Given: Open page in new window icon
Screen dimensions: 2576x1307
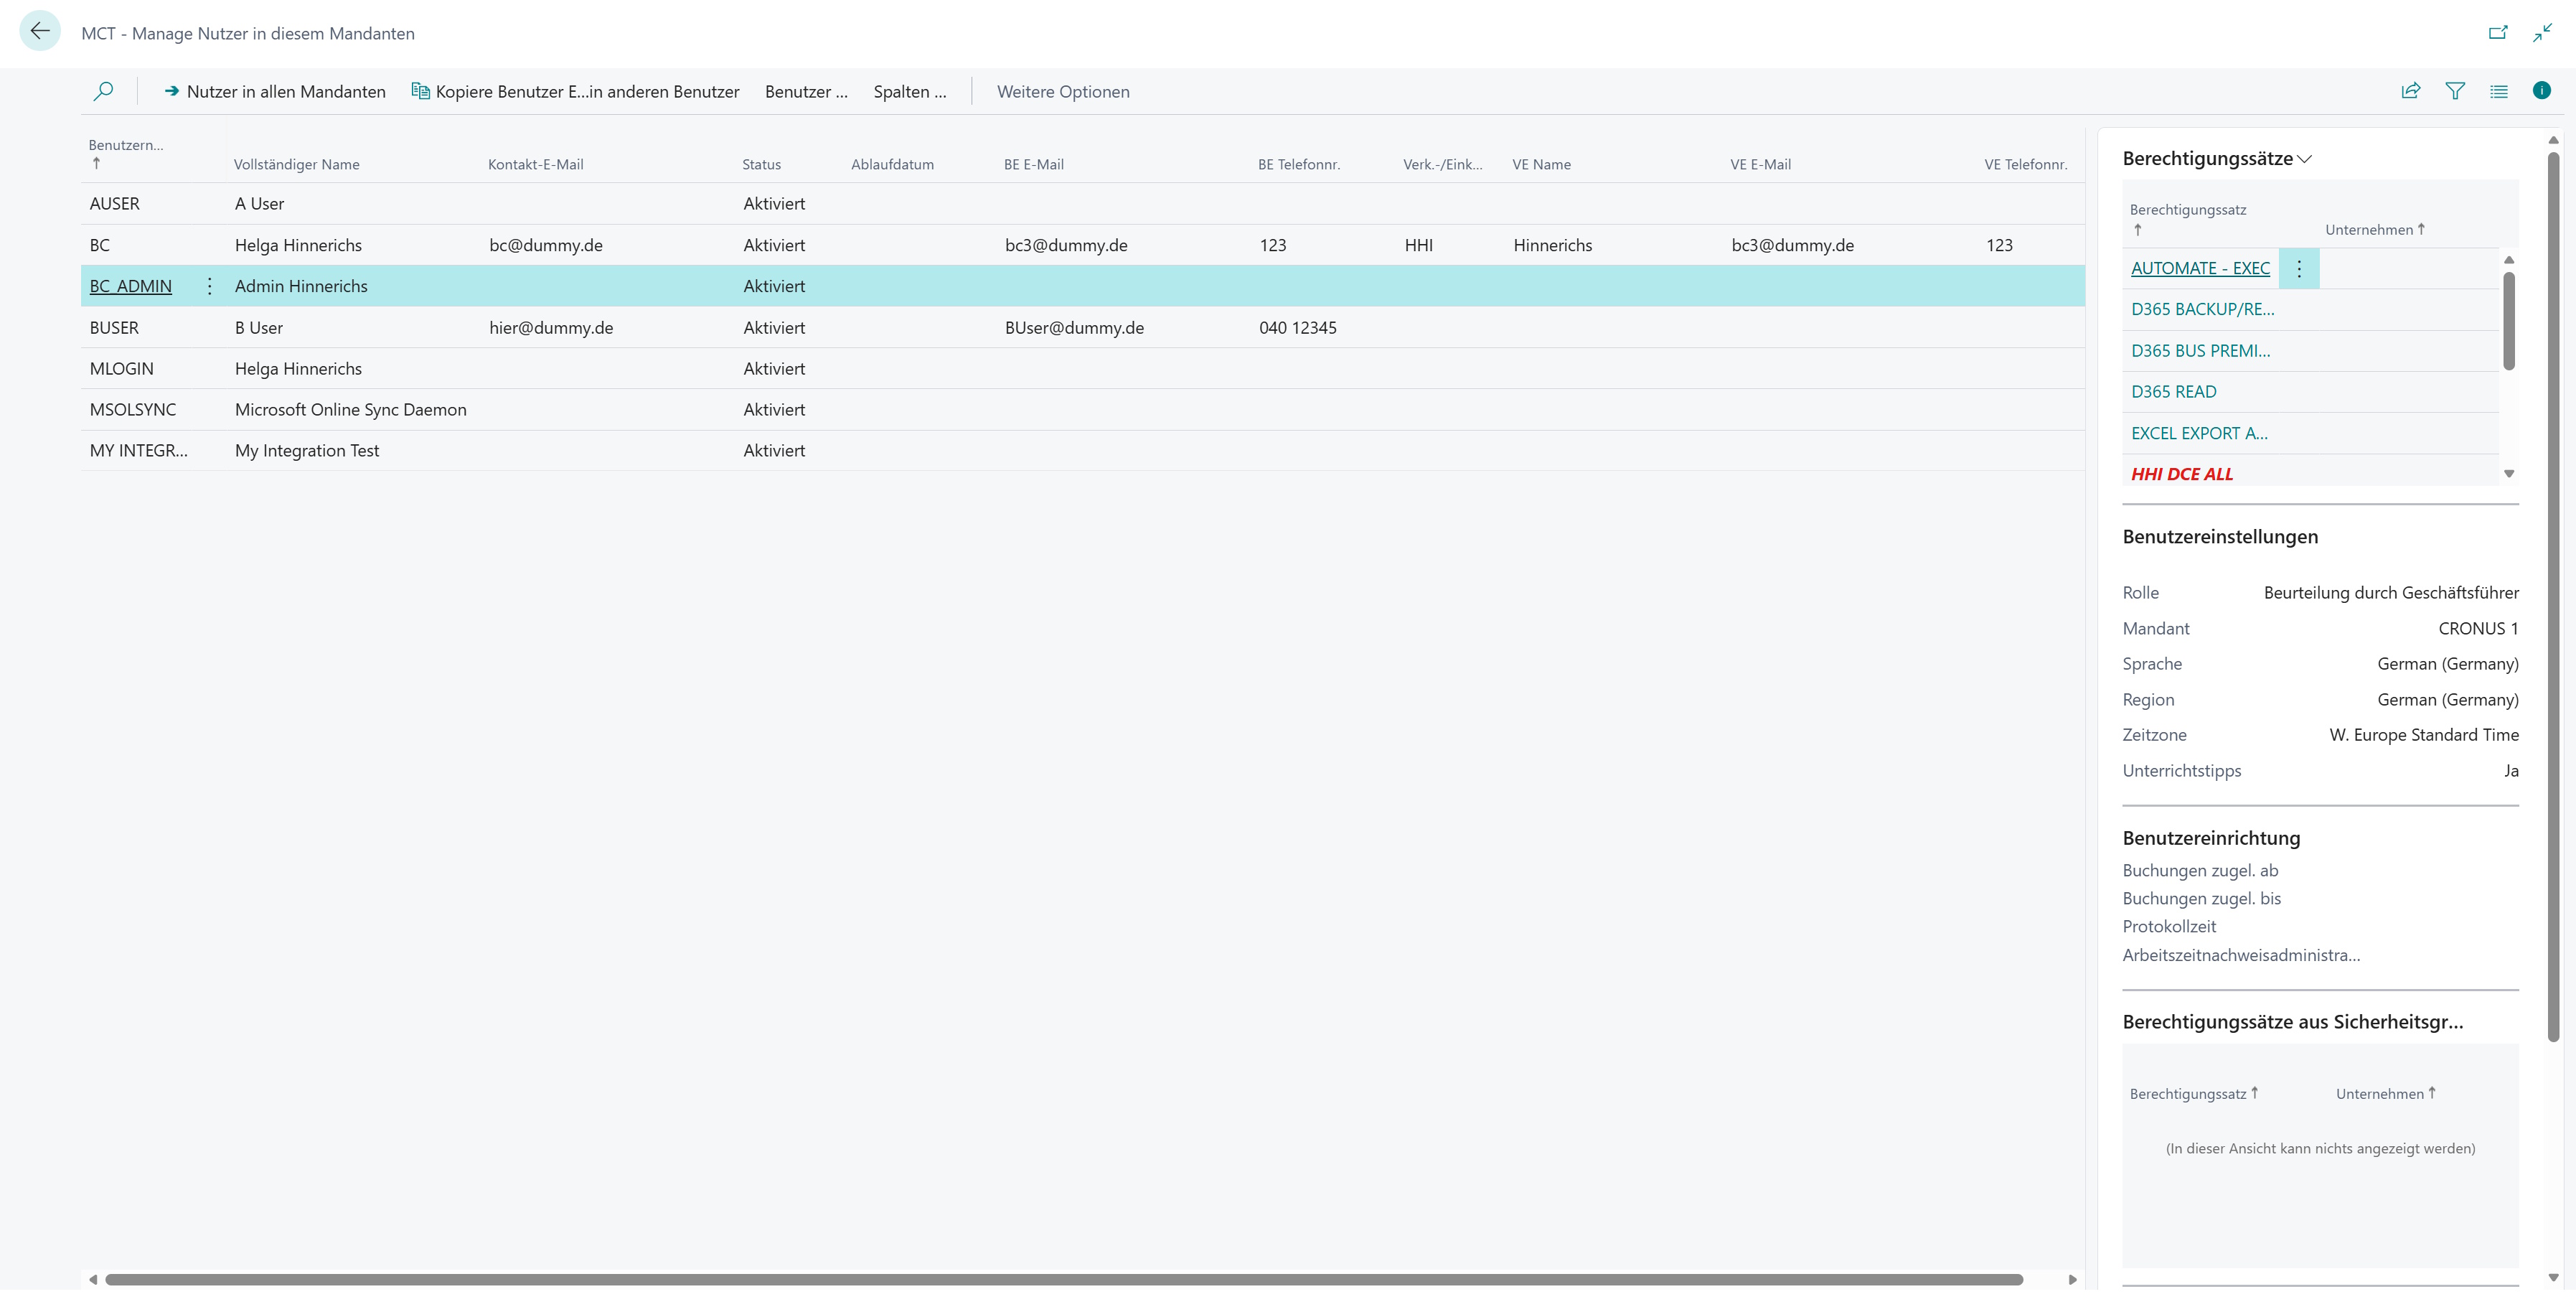Looking at the screenshot, I should tap(2498, 33).
